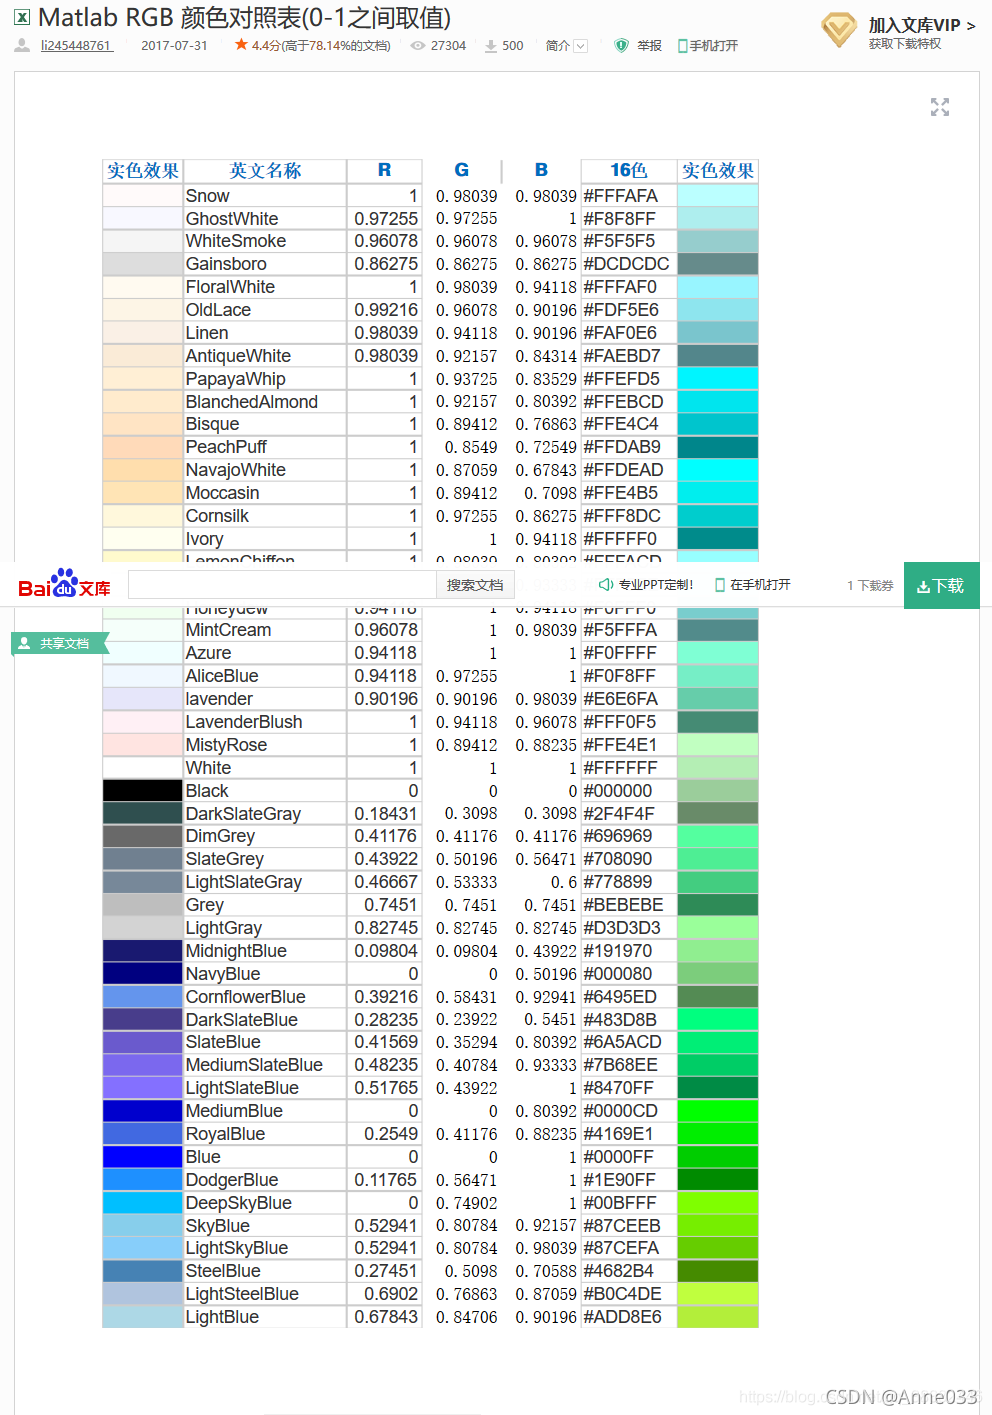Open Baidu Wenku logo
This screenshot has width=992, height=1415.
tap(64, 584)
